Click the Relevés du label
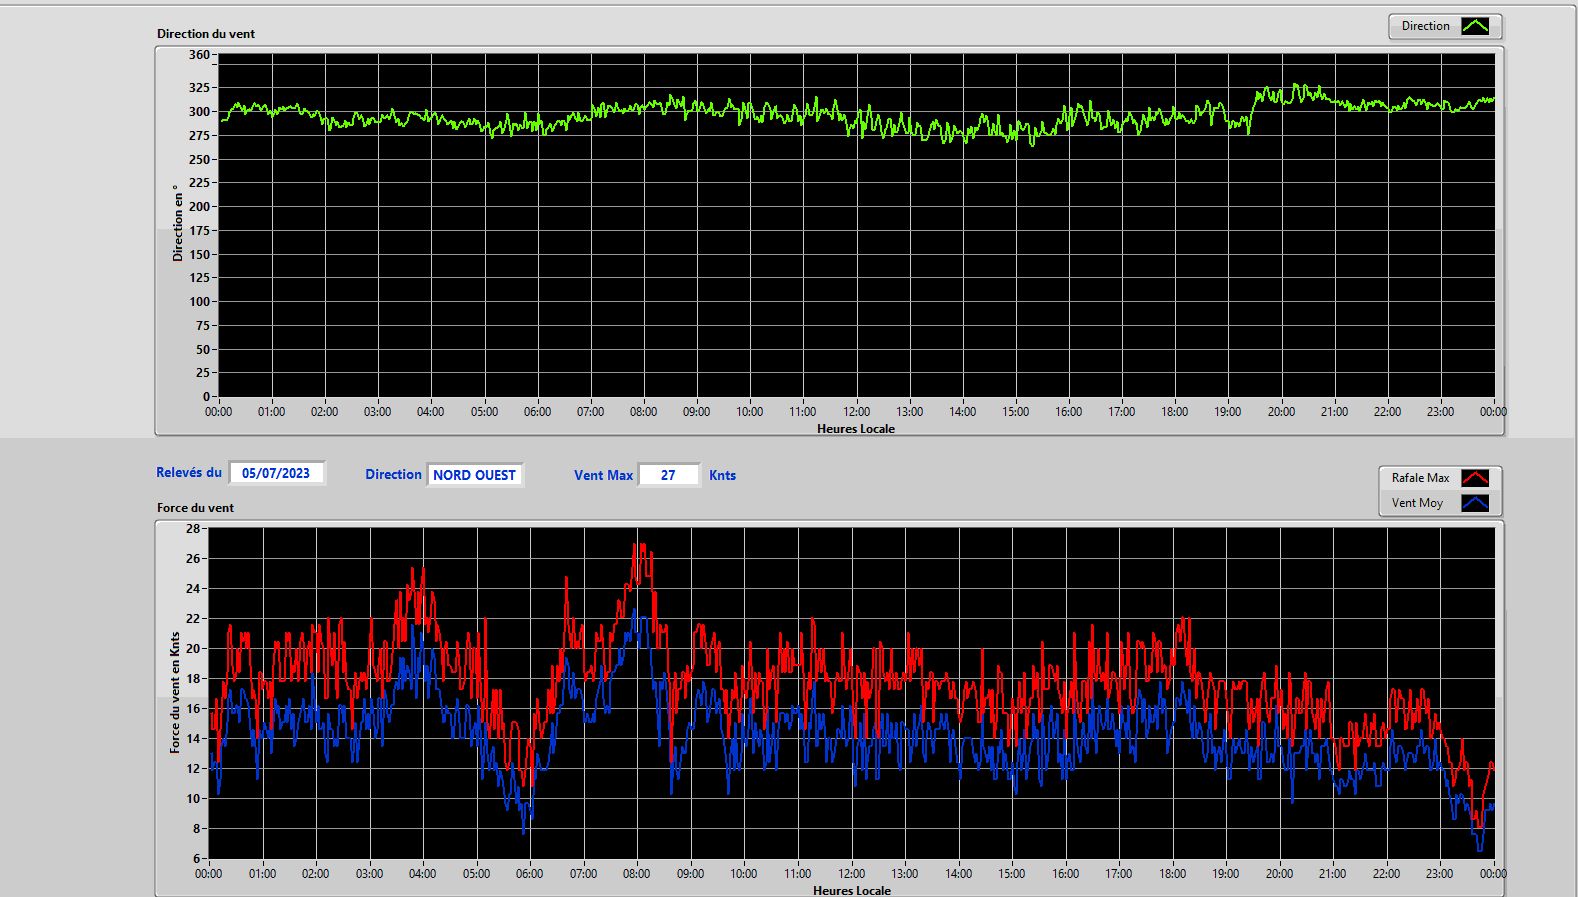This screenshot has width=1578, height=897. [x=189, y=472]
